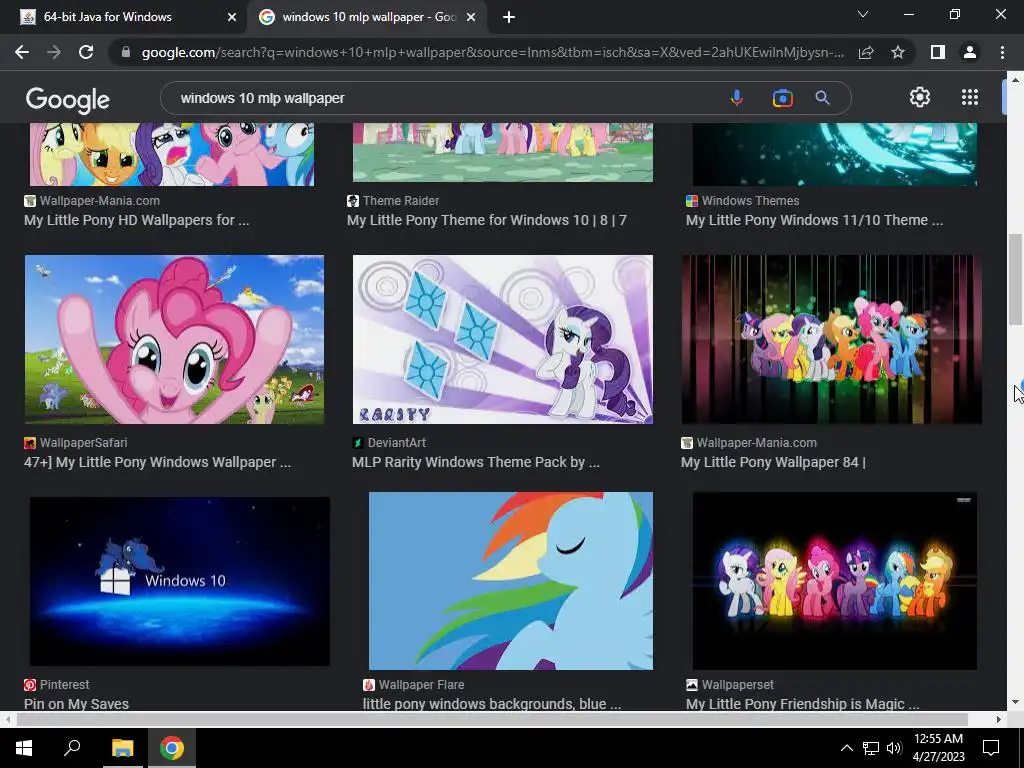Close the 64-bit Java for Windows tab

click(x=232, y=17)
